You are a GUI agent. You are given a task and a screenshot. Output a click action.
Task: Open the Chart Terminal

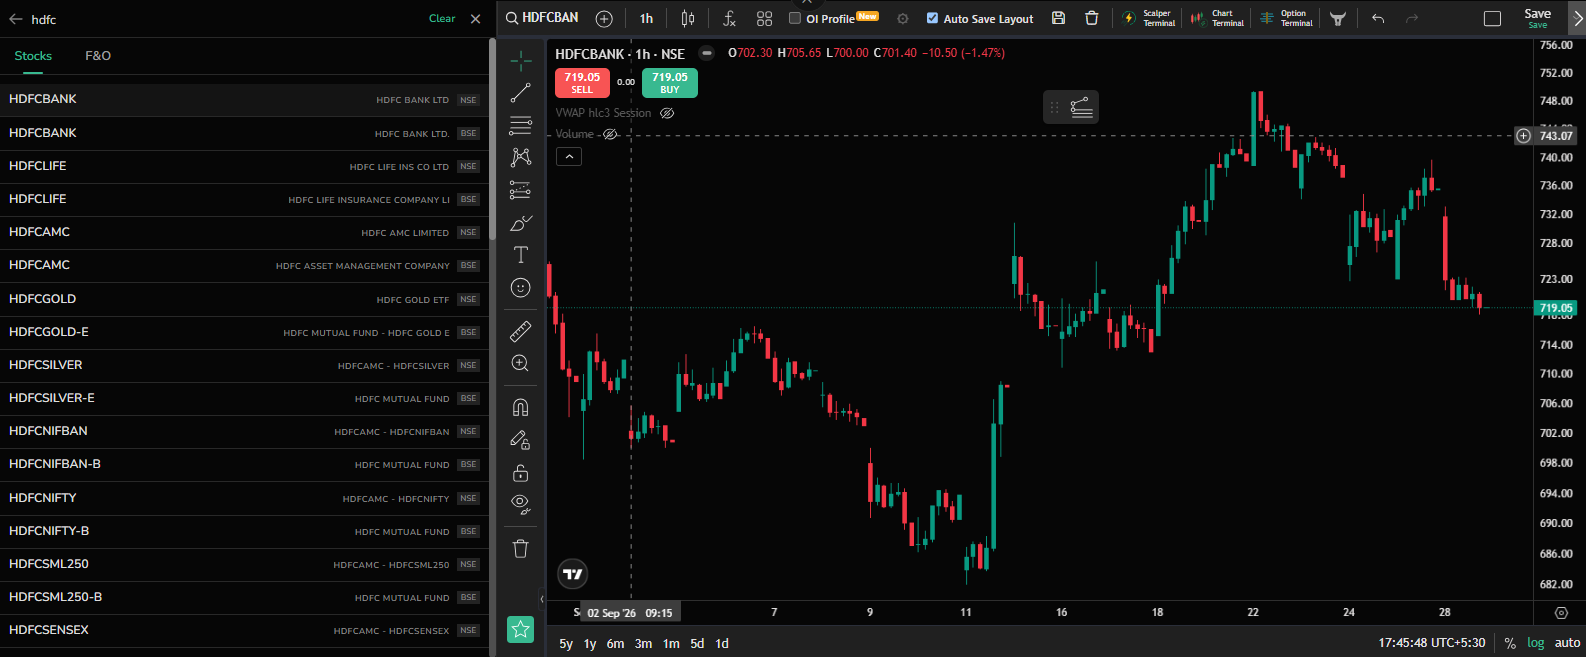coord(1217,18)
